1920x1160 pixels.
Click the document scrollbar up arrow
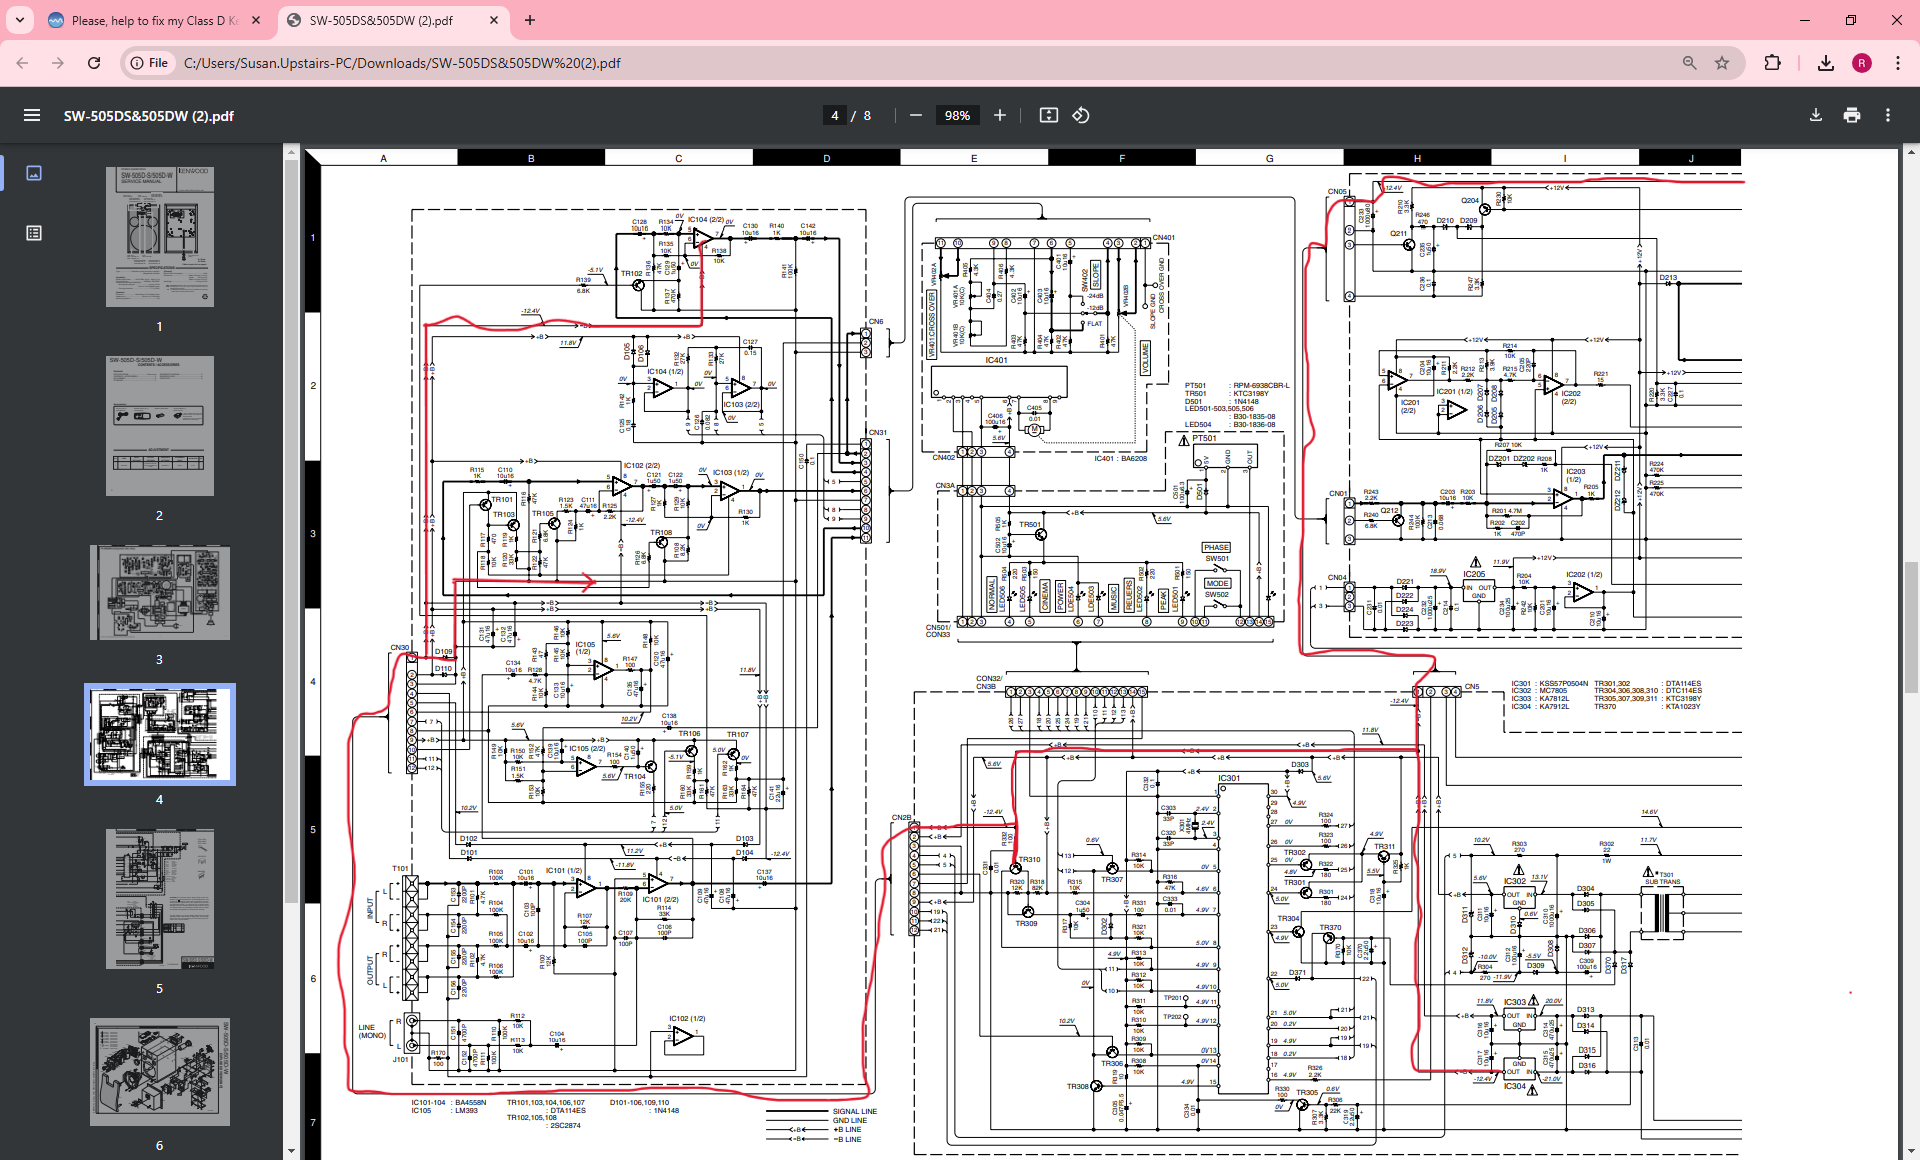click(1911, 153)
